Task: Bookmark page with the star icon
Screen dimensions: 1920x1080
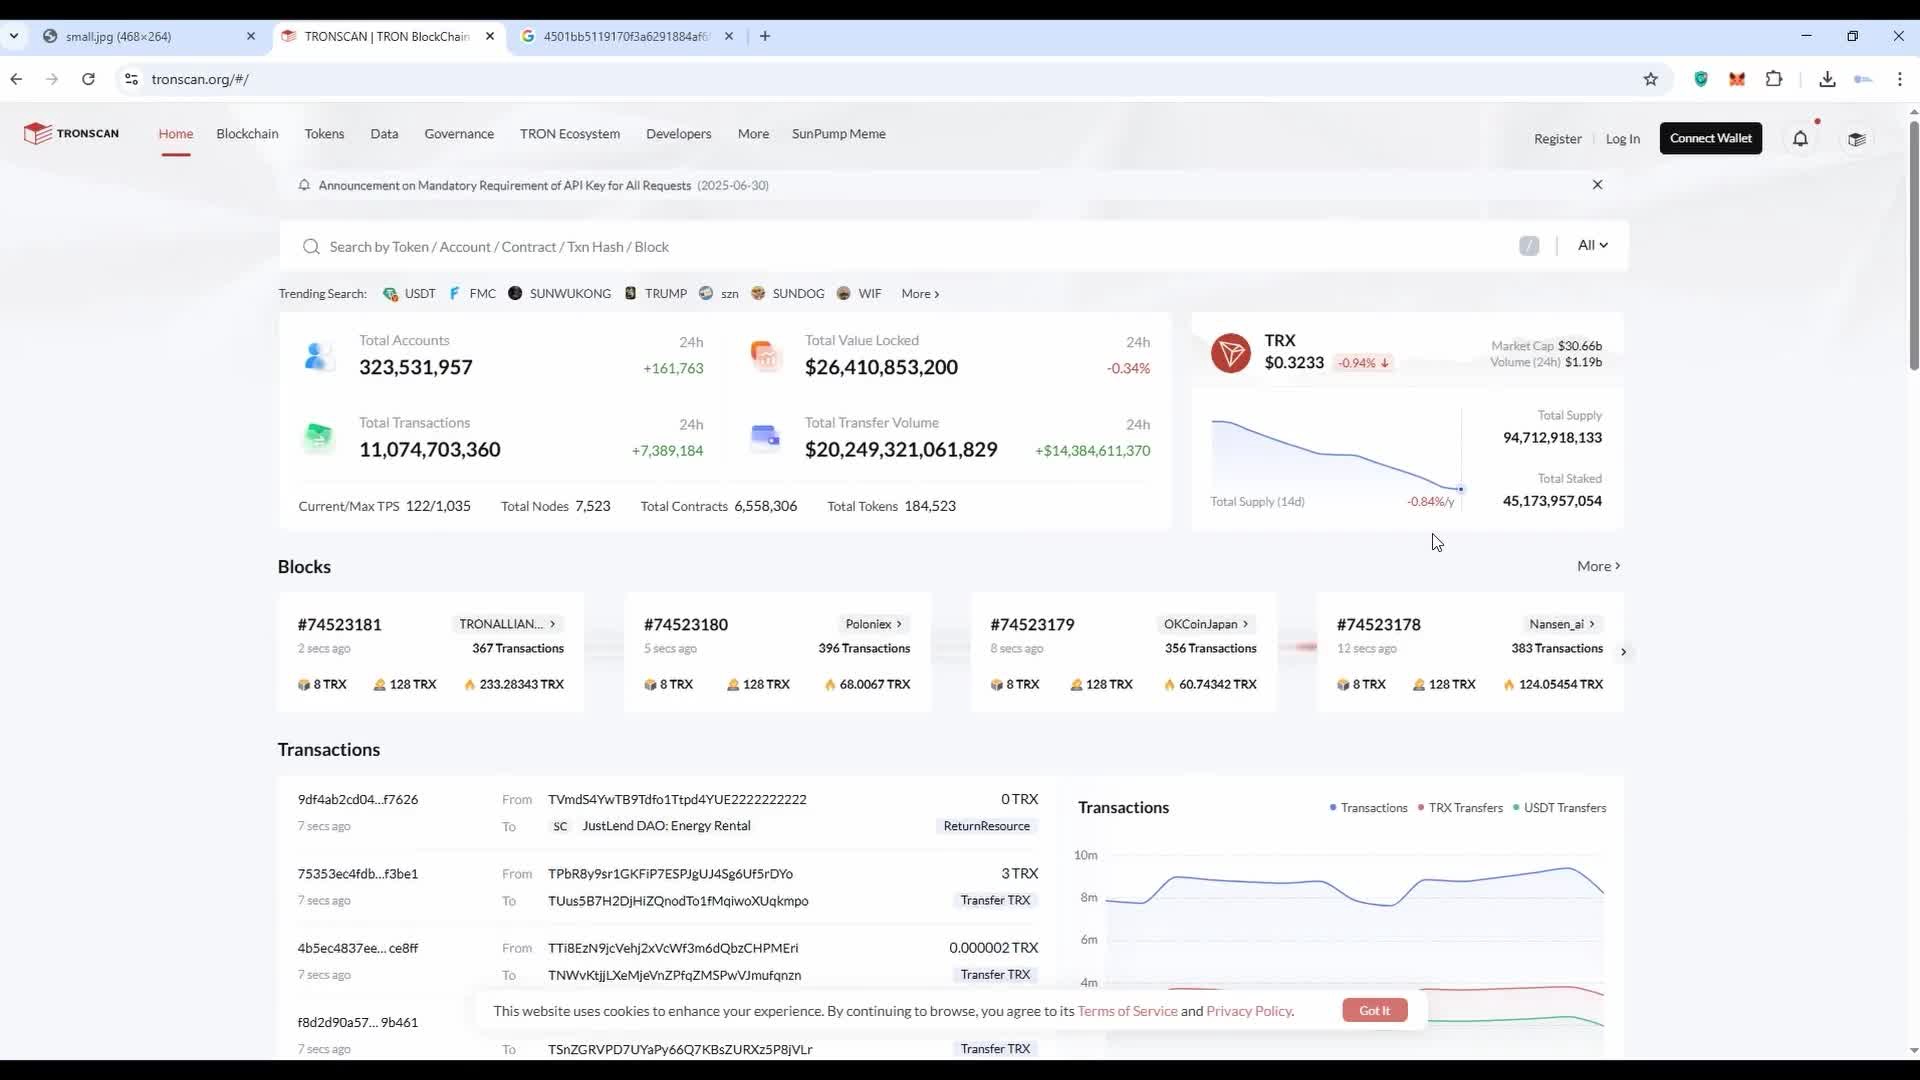Action: point(1650,79)
